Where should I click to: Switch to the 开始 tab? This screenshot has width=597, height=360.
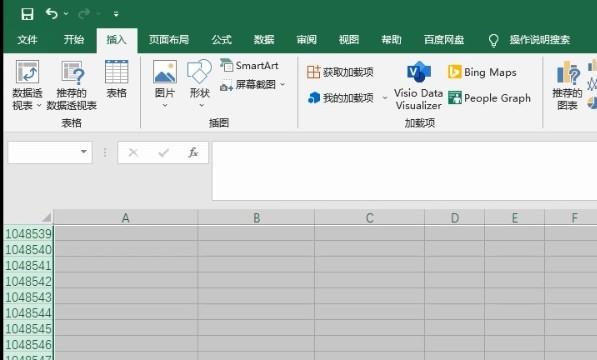73,40
